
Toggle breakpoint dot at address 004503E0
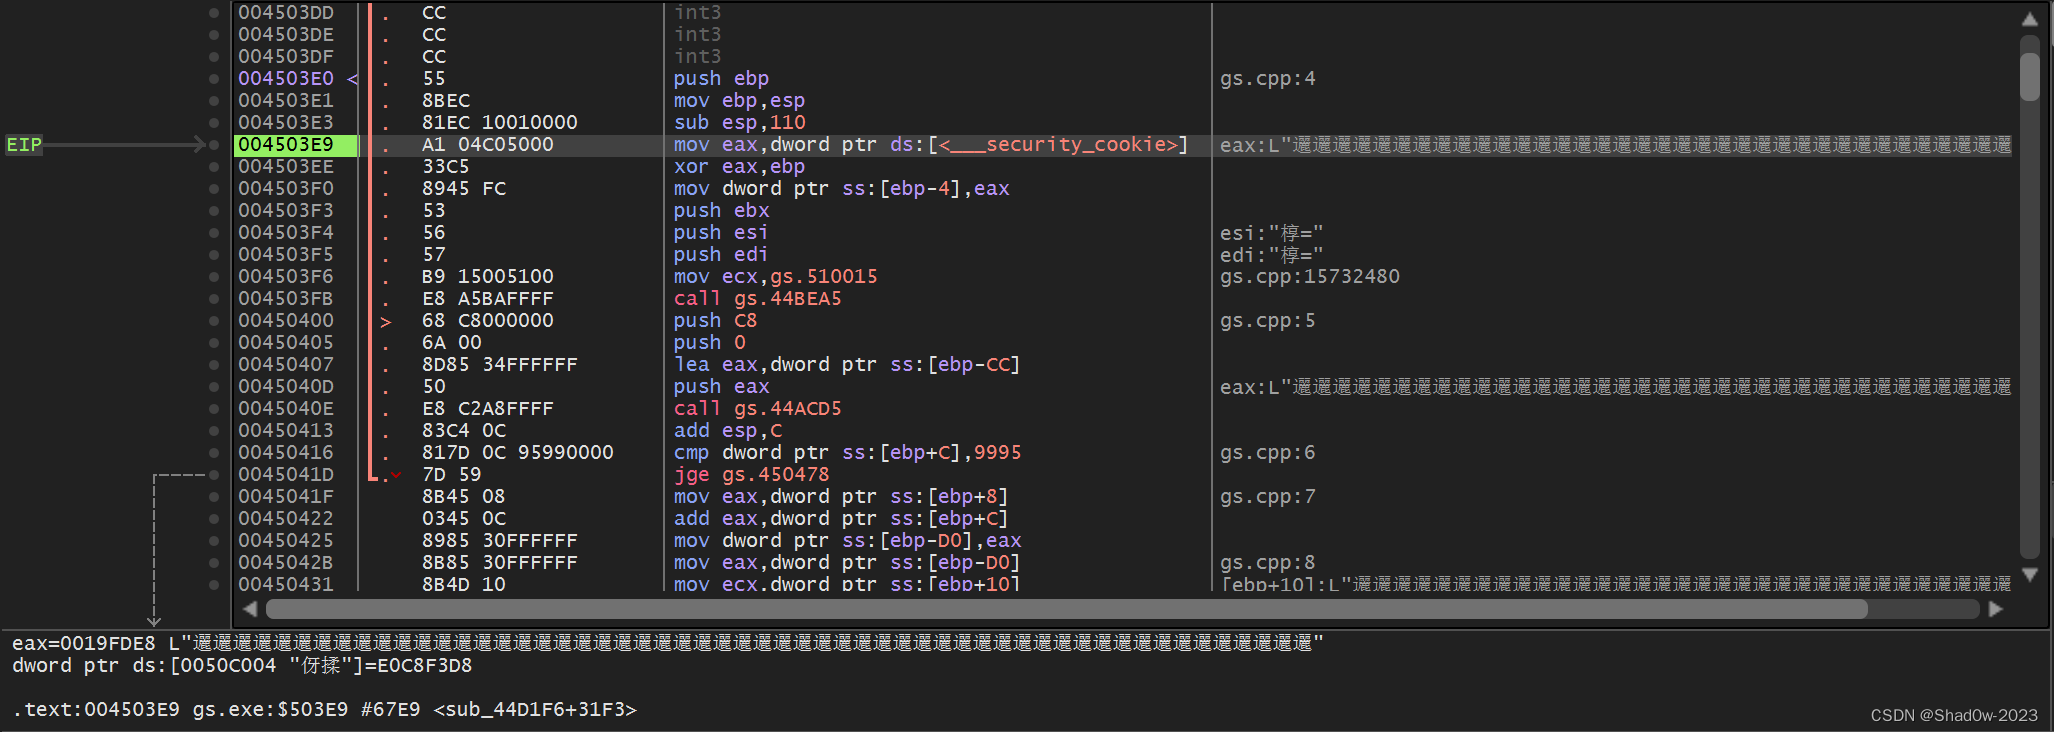point(214,79)
